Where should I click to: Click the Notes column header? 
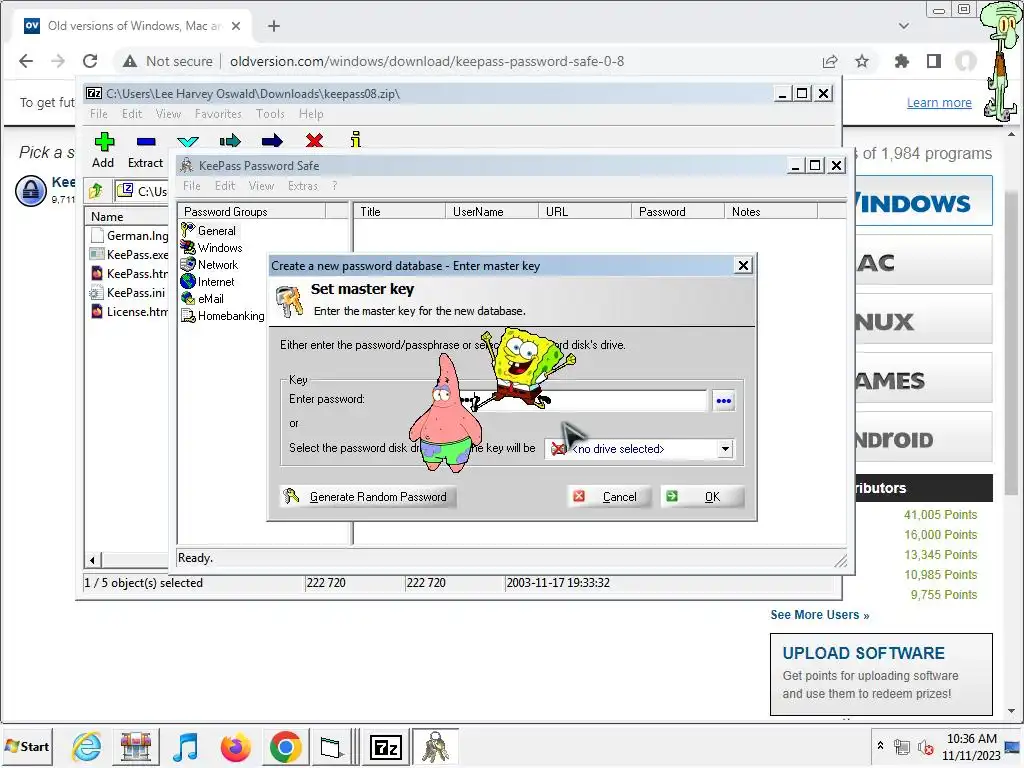771,212
